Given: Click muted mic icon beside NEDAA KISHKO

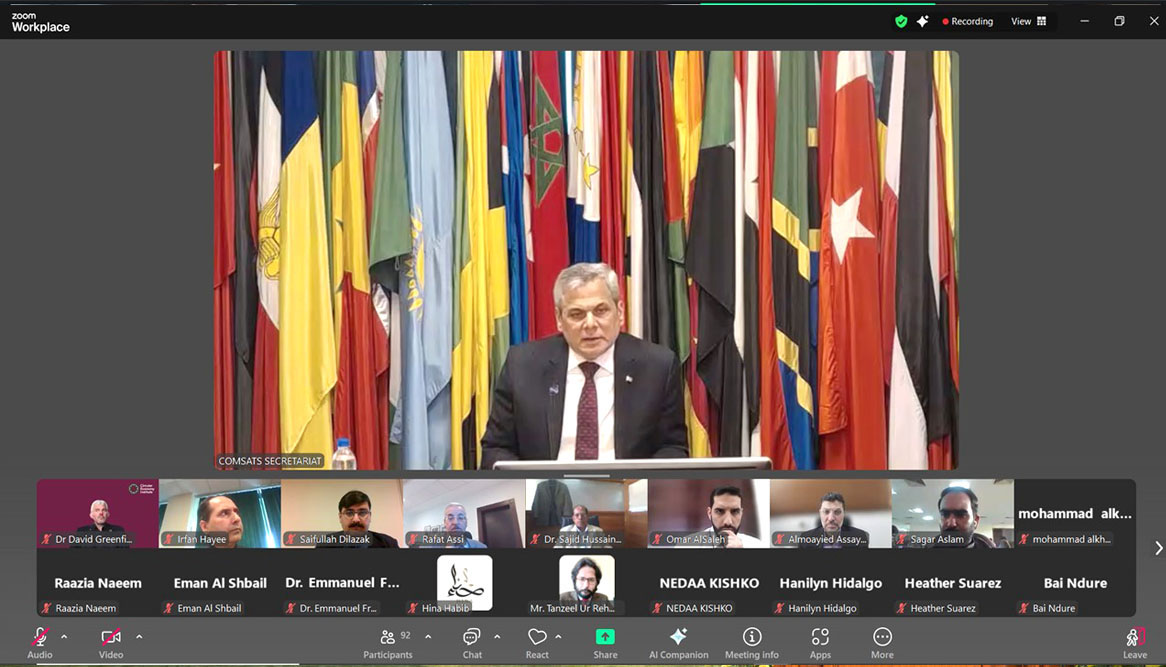Looking at the screenshot, I should [x=657, y=608].
